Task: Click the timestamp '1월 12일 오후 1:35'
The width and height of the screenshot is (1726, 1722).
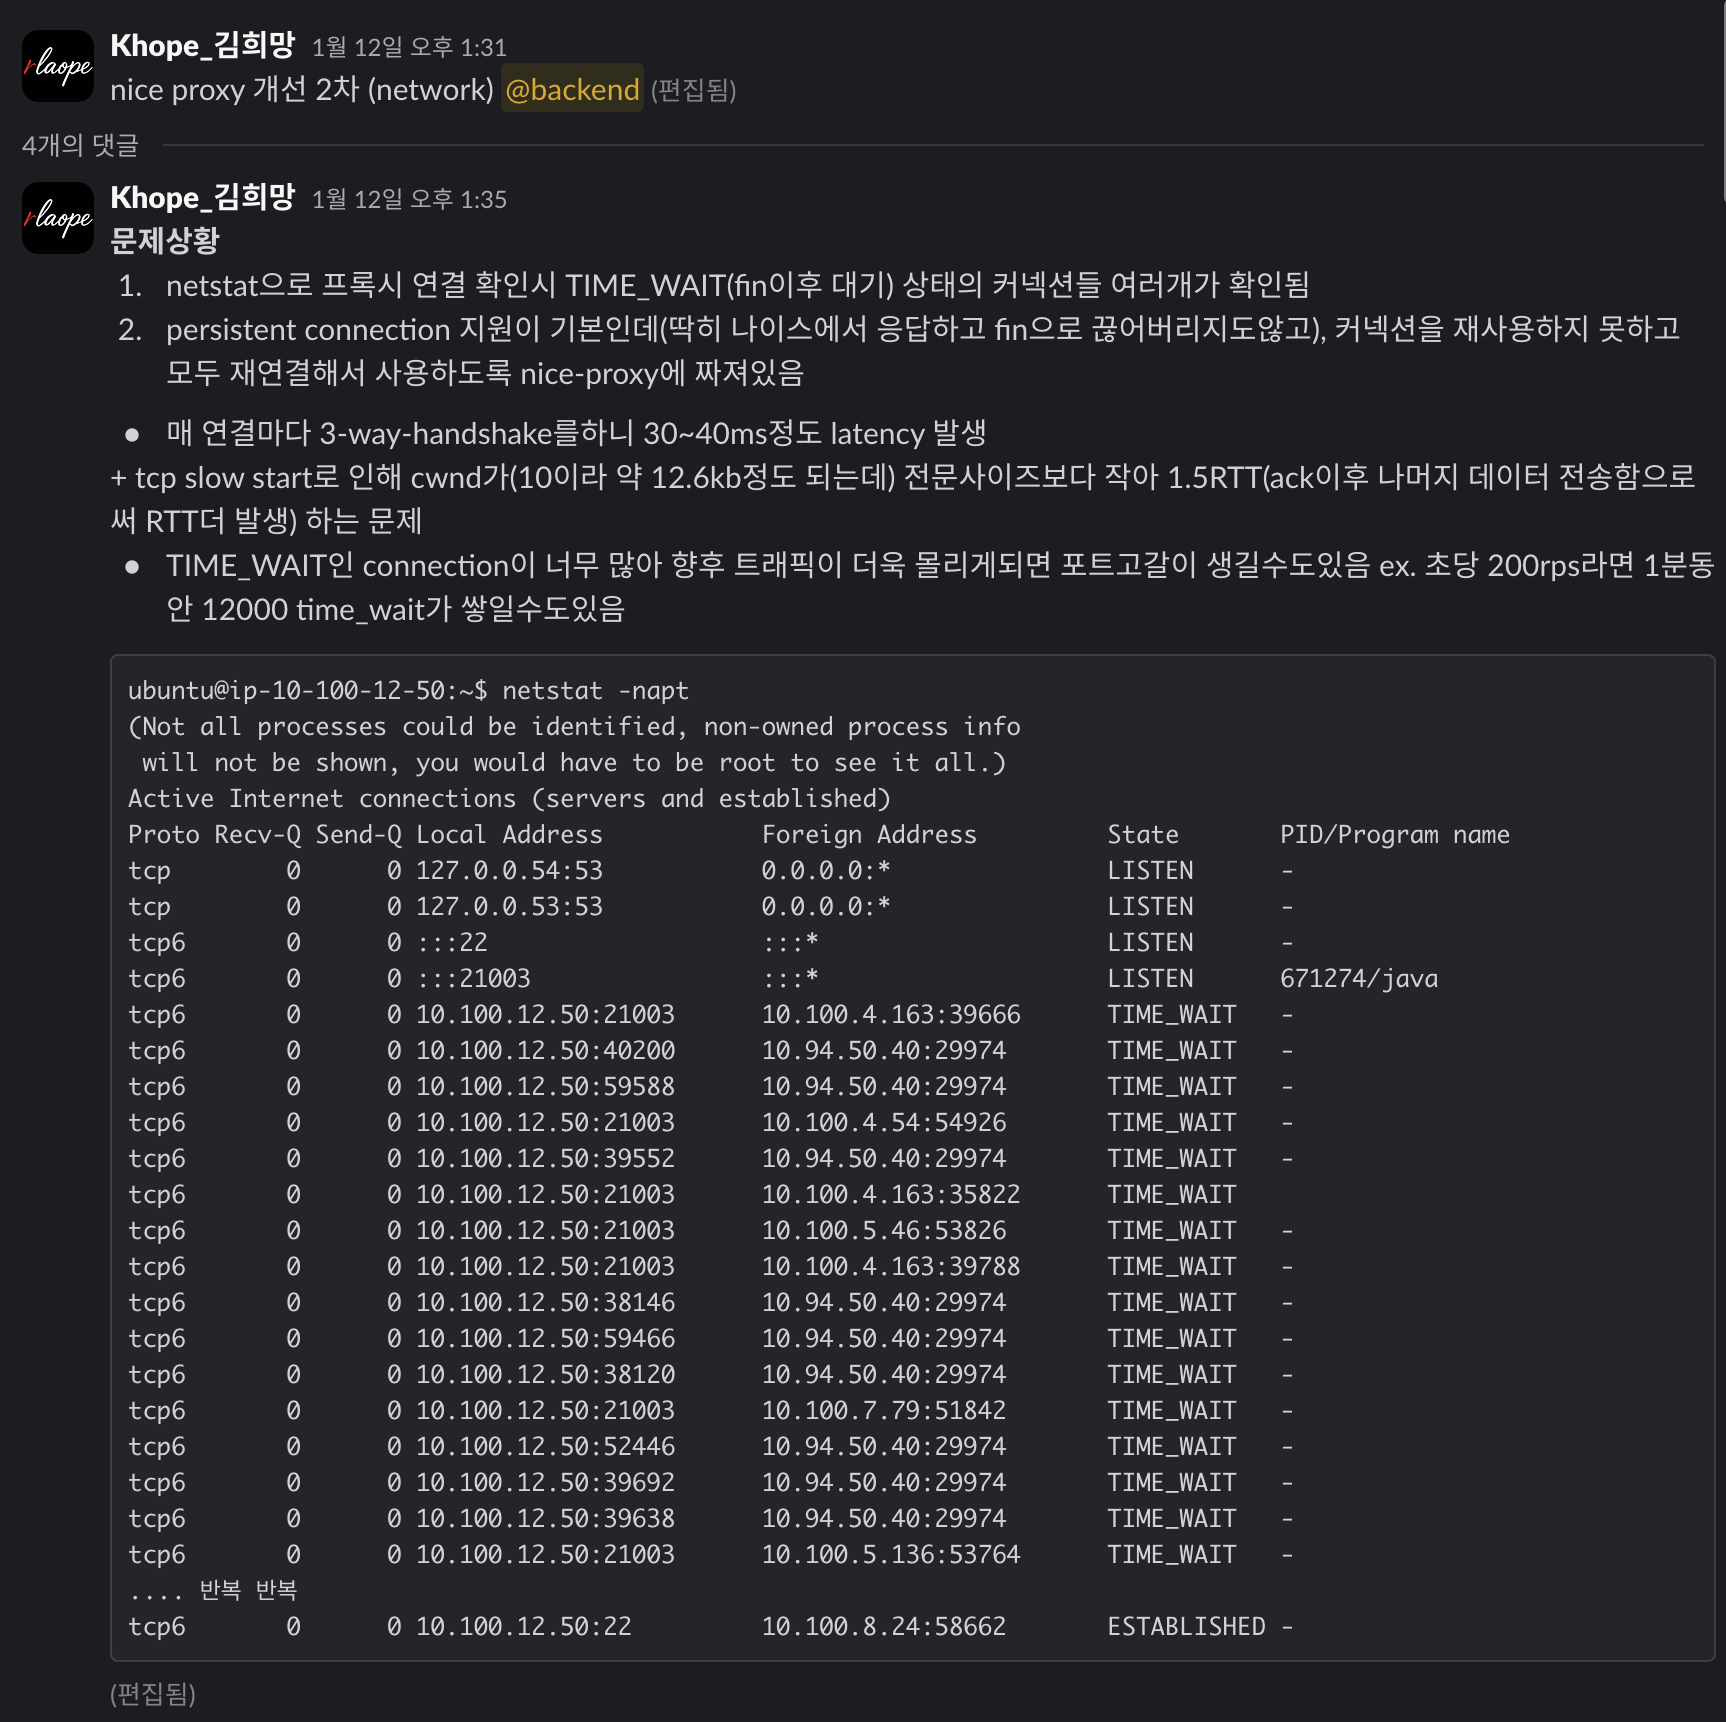Action: (410, 199)
